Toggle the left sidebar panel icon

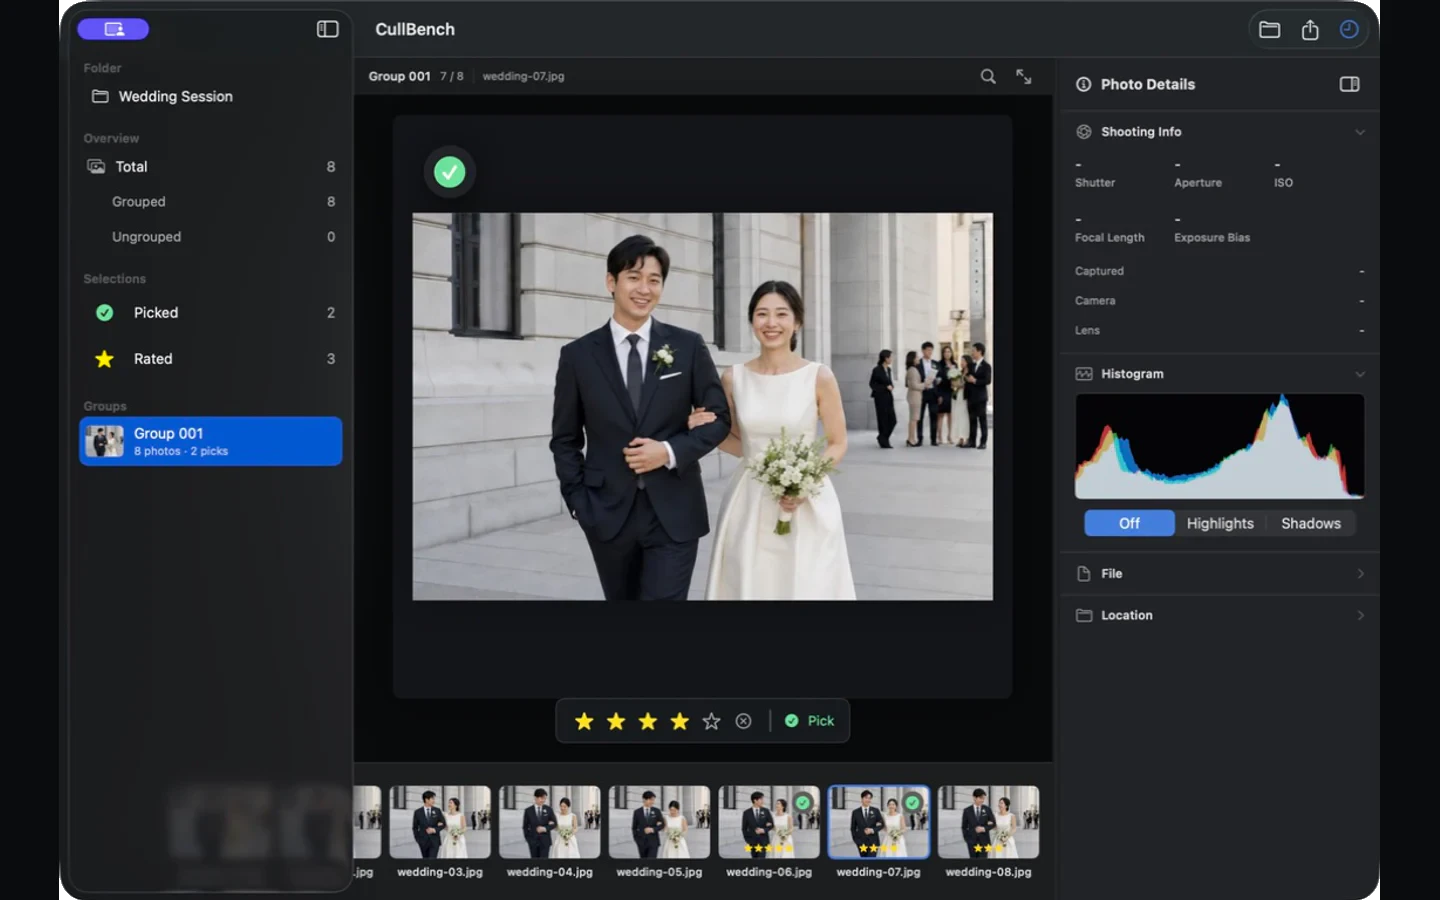tap(327, 29)
